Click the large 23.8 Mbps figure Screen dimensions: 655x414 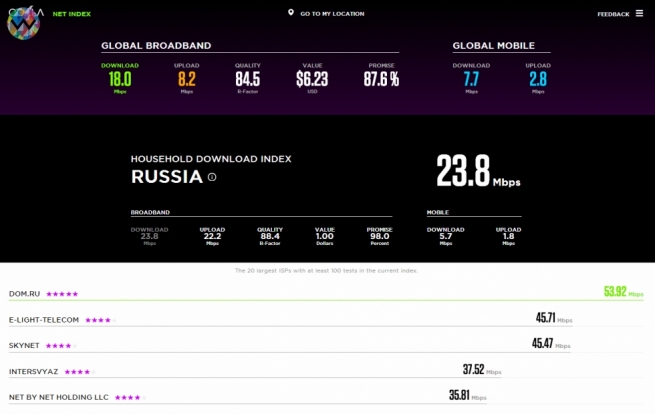point(478,171)
